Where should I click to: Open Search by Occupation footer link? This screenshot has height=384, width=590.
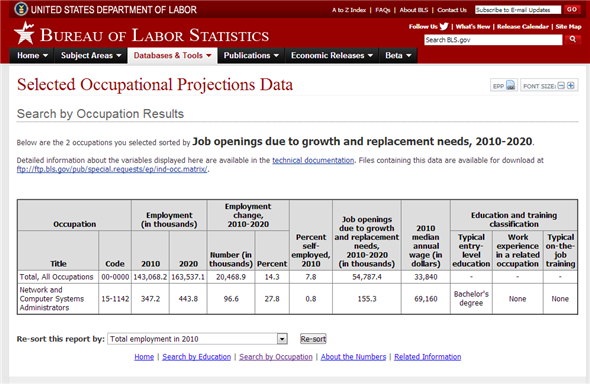click(x=276, y=357)
